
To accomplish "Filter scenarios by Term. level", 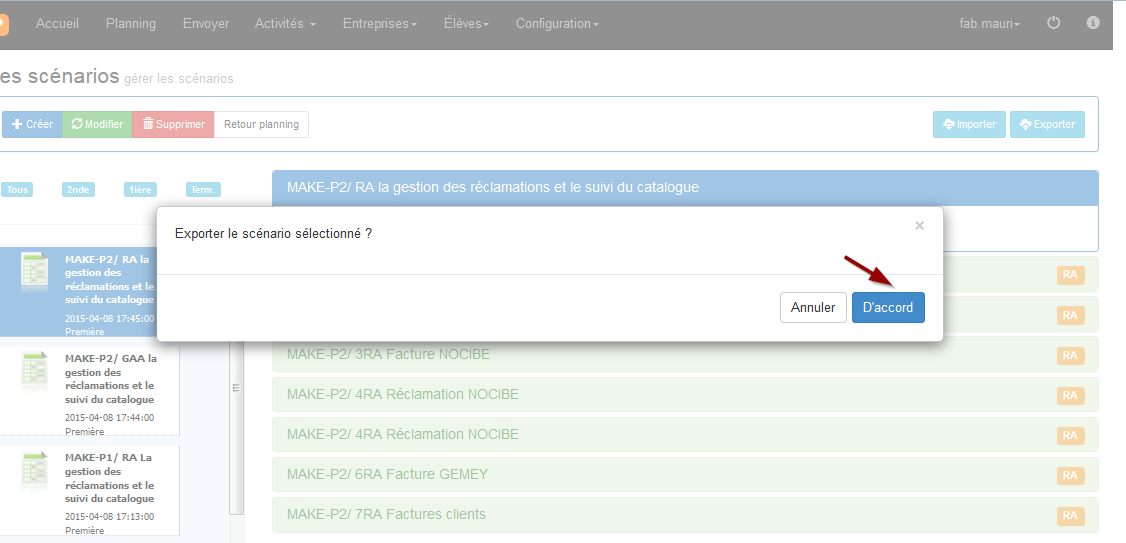I will click(203, 190).
